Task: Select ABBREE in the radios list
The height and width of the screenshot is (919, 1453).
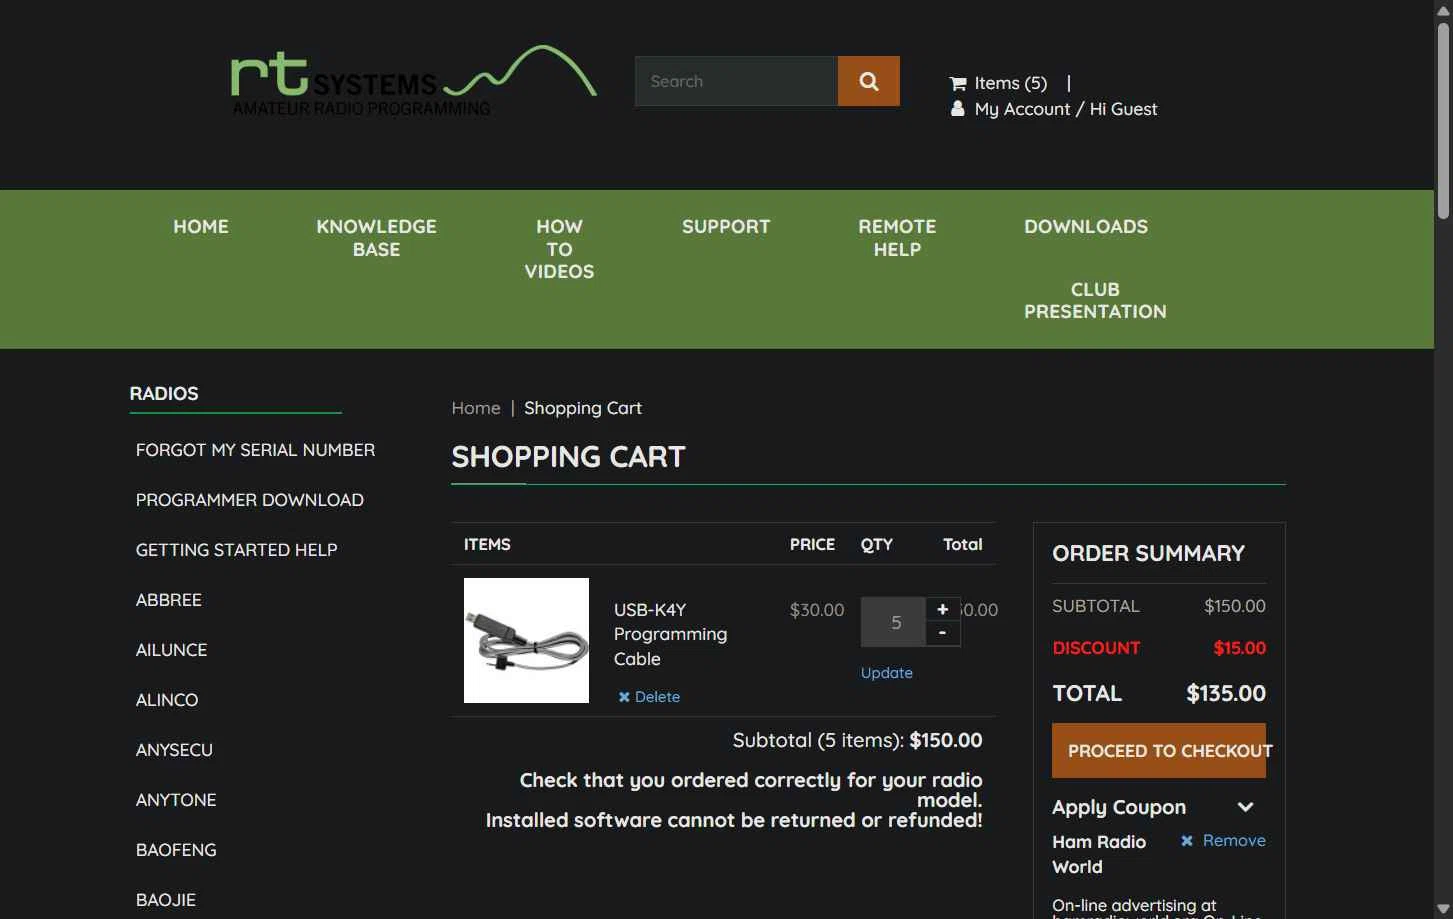Action: tap(169, 600)
